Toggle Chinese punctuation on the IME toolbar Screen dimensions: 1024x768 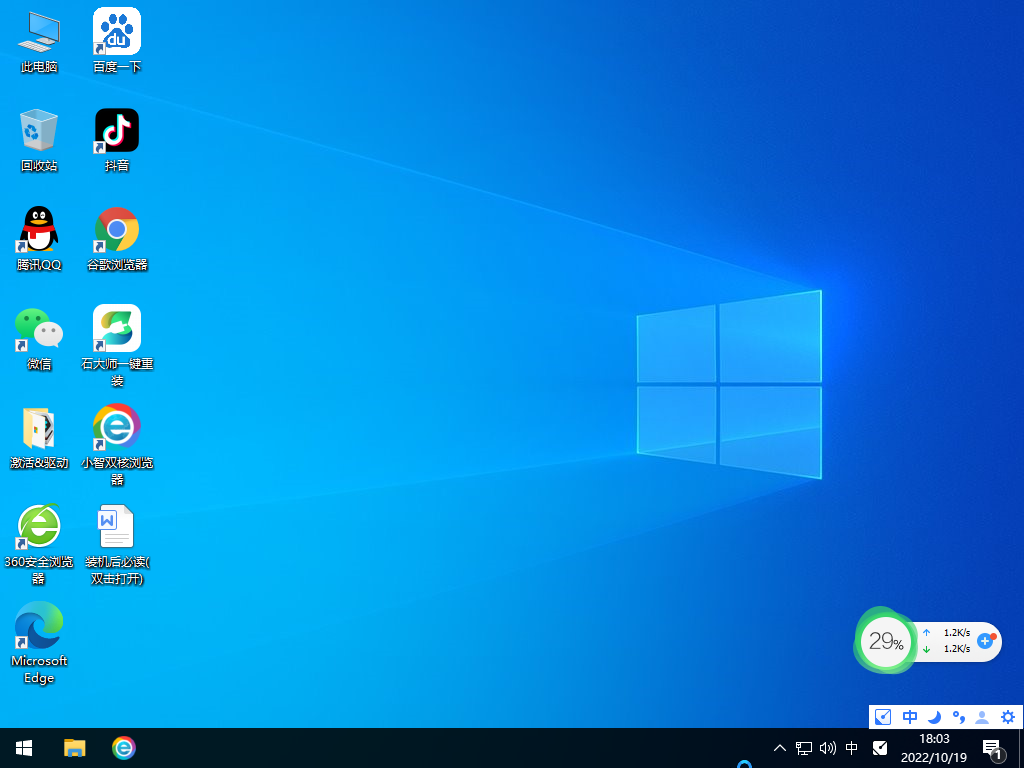point(958,717)
